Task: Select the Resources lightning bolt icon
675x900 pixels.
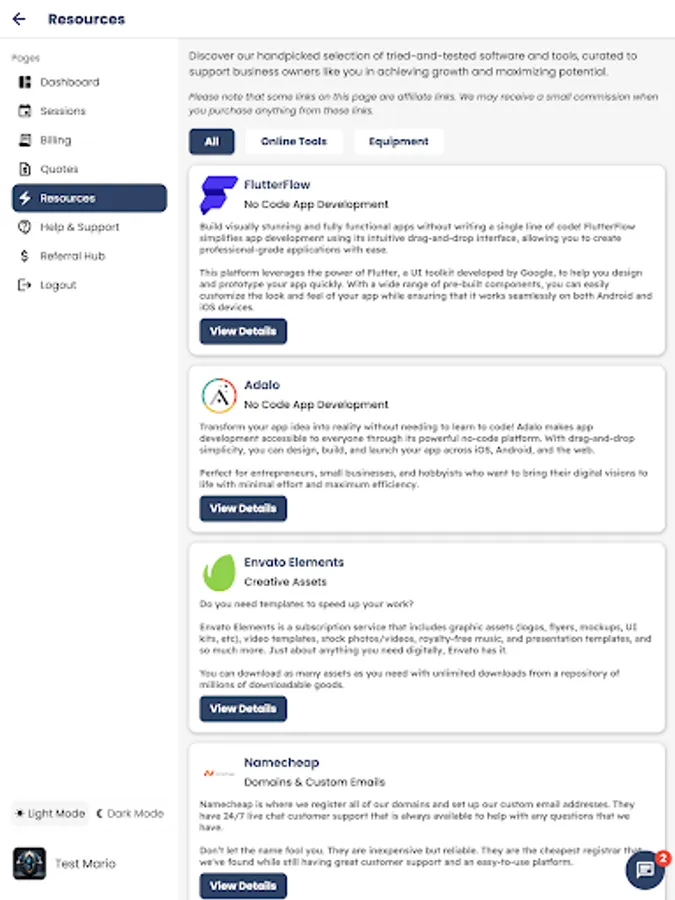Action: point(27,198)
